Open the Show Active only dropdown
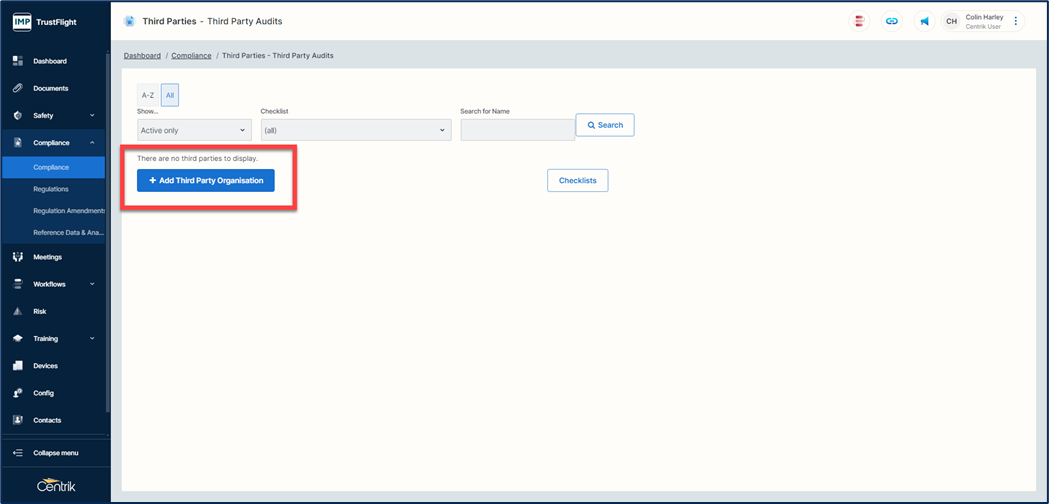Screen dimensions: 1049x504 195,130
